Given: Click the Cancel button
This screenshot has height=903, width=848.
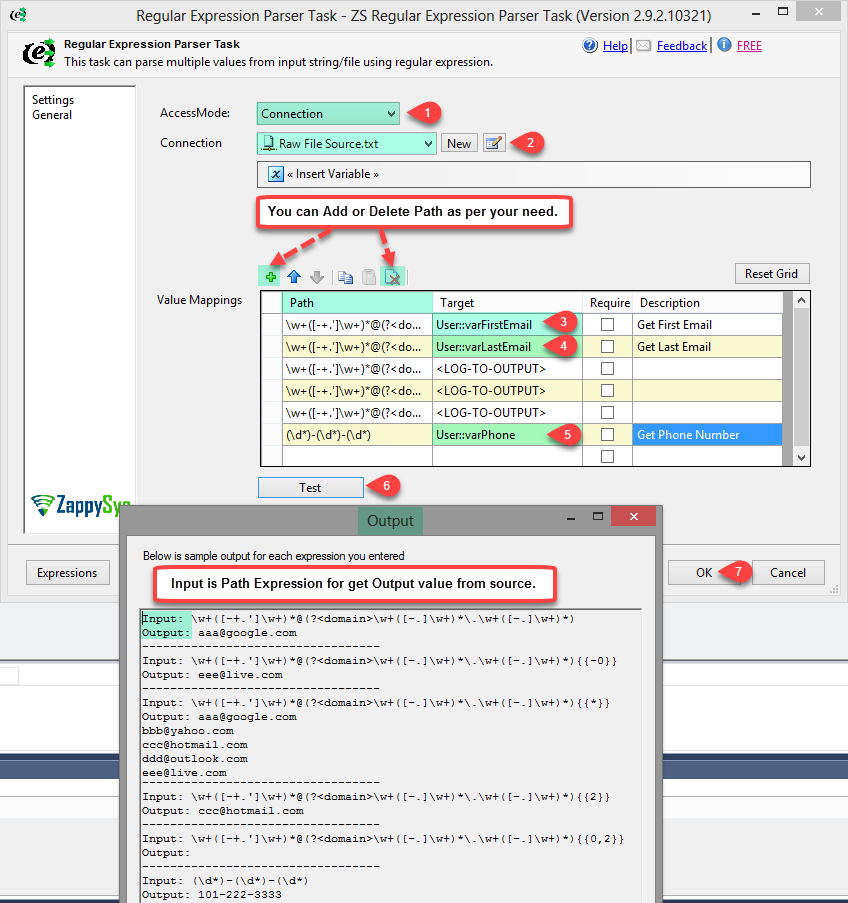Looking at the screenshot, I should (788, 572).
